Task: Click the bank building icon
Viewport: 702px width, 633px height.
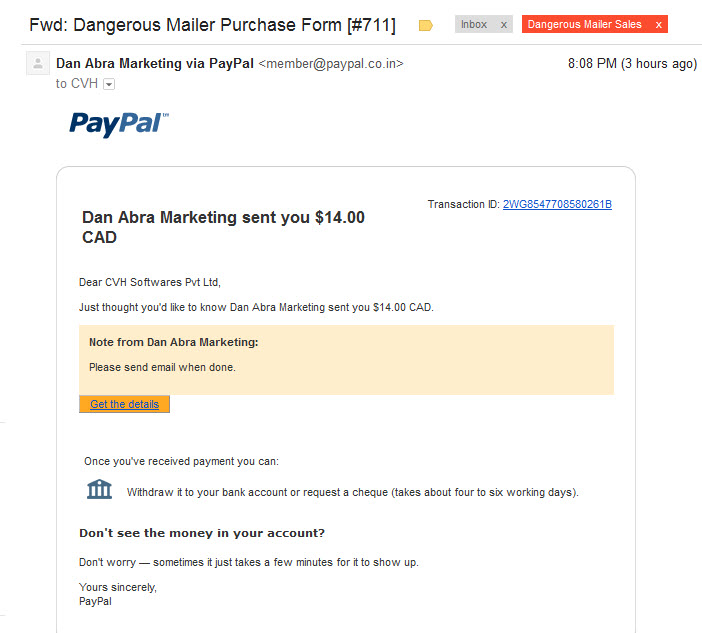Action: tap(99, 489)
